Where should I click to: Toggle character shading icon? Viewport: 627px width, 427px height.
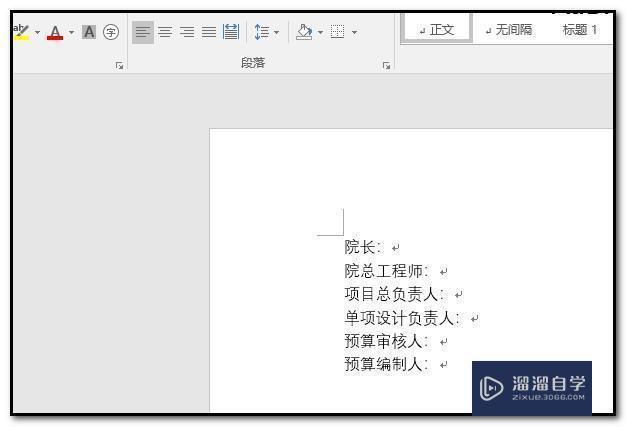tap(89, 32)
